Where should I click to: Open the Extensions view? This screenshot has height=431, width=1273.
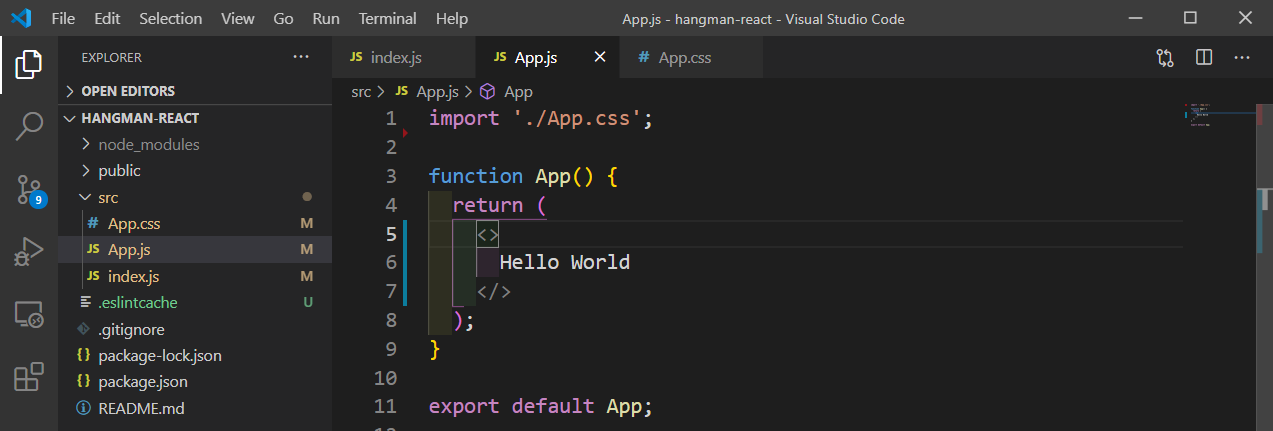pos(29,377)
